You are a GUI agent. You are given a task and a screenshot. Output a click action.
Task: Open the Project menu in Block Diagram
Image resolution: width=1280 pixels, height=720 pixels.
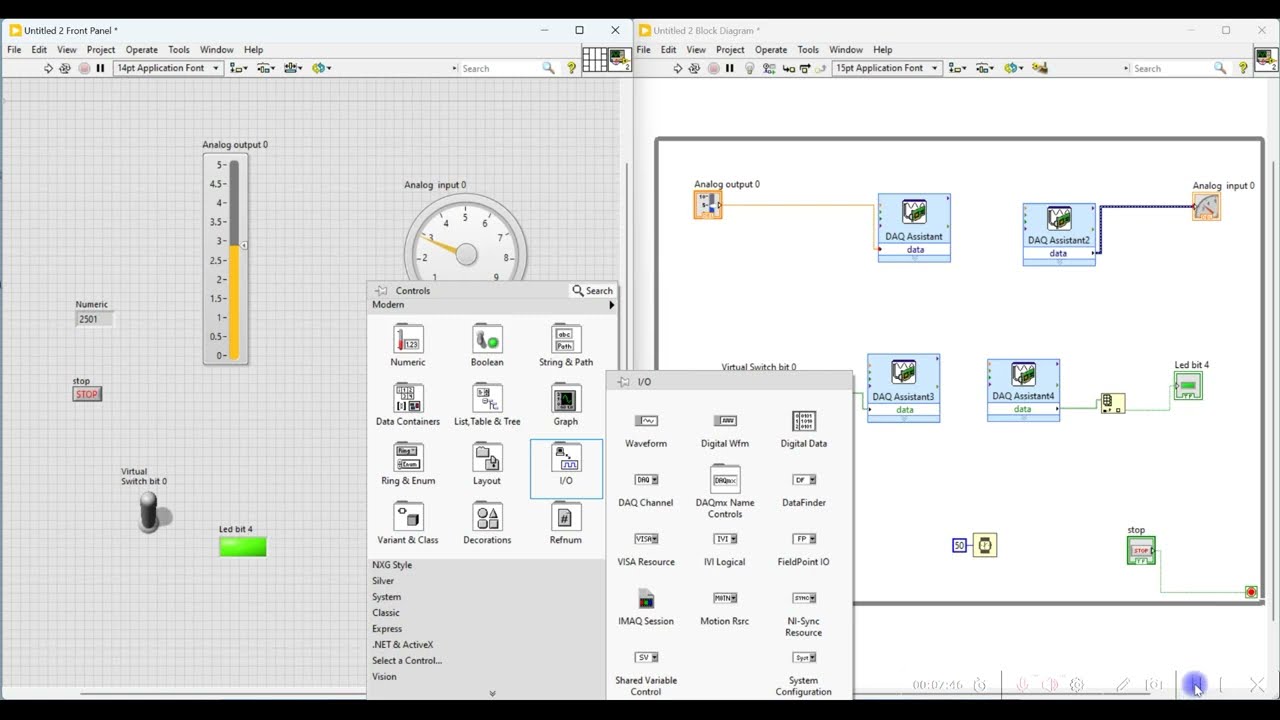[730, 49]
